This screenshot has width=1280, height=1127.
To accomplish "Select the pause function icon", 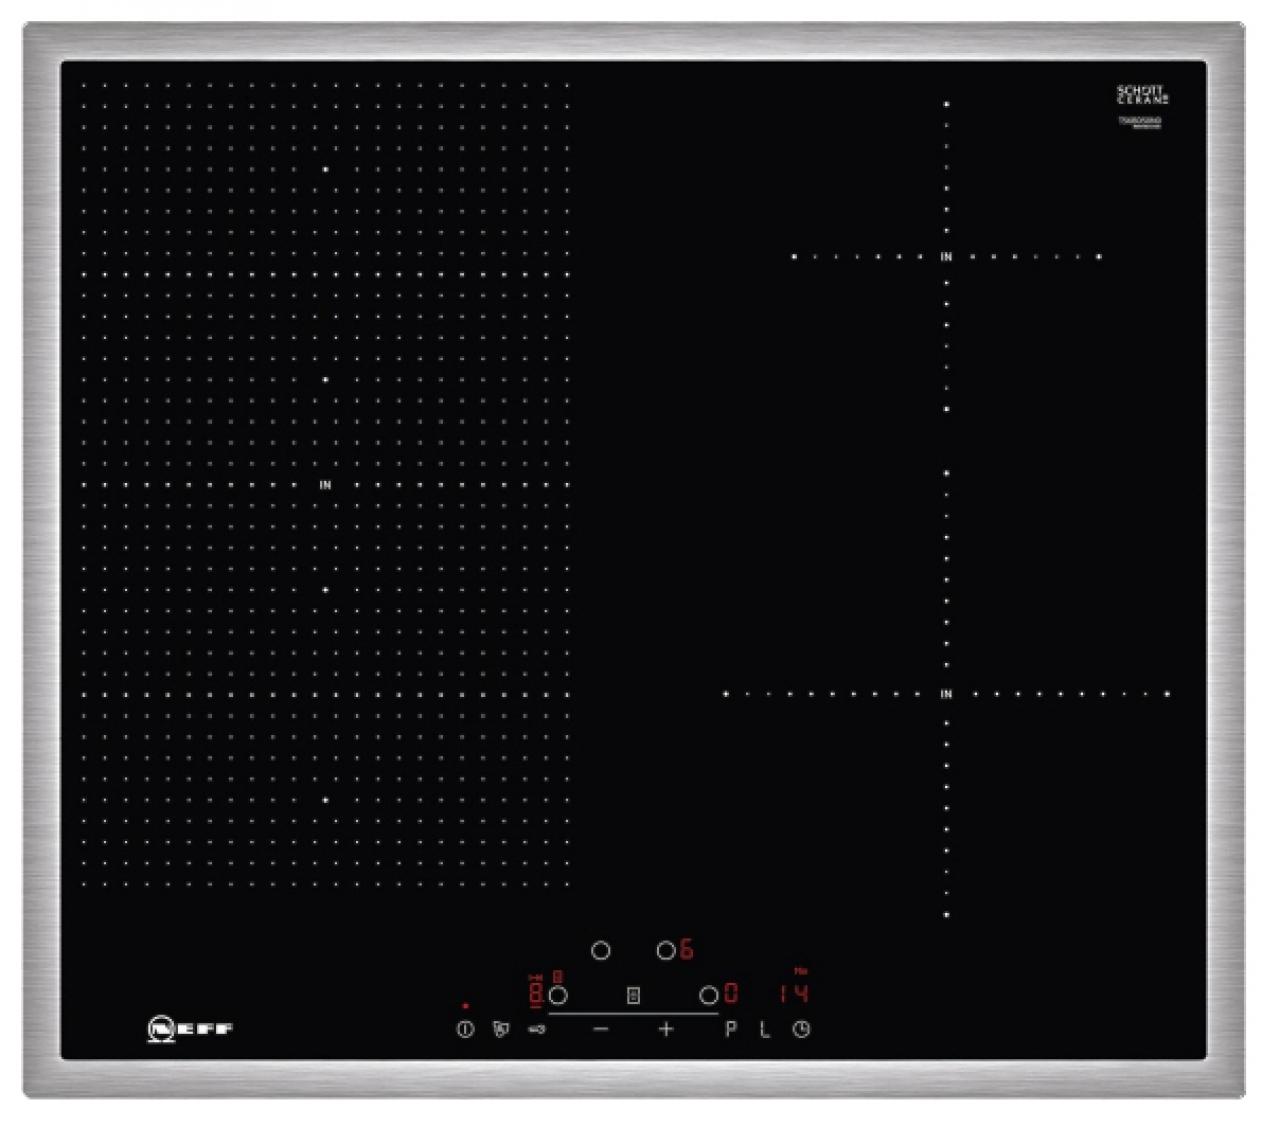I will pos(500,1028).
